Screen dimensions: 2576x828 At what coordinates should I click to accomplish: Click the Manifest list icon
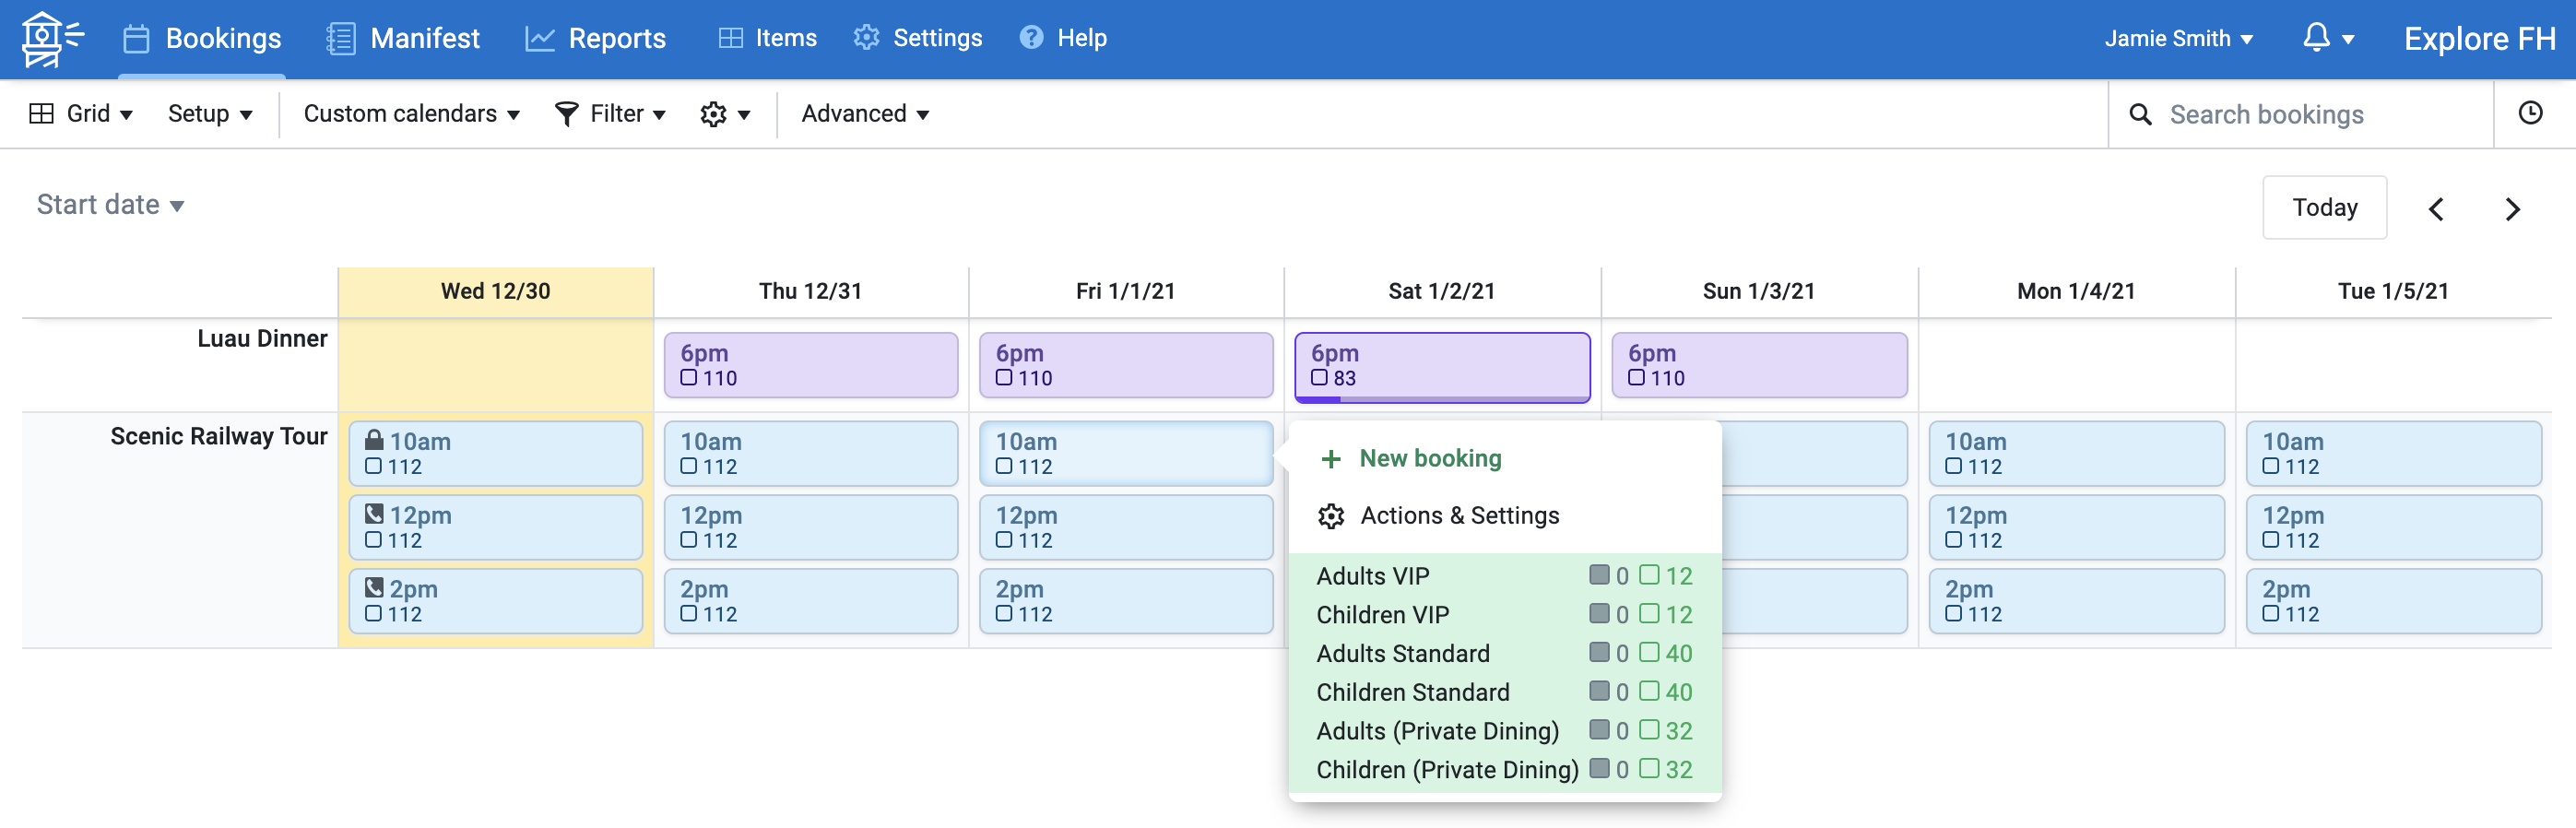click(x=340, y=39)
